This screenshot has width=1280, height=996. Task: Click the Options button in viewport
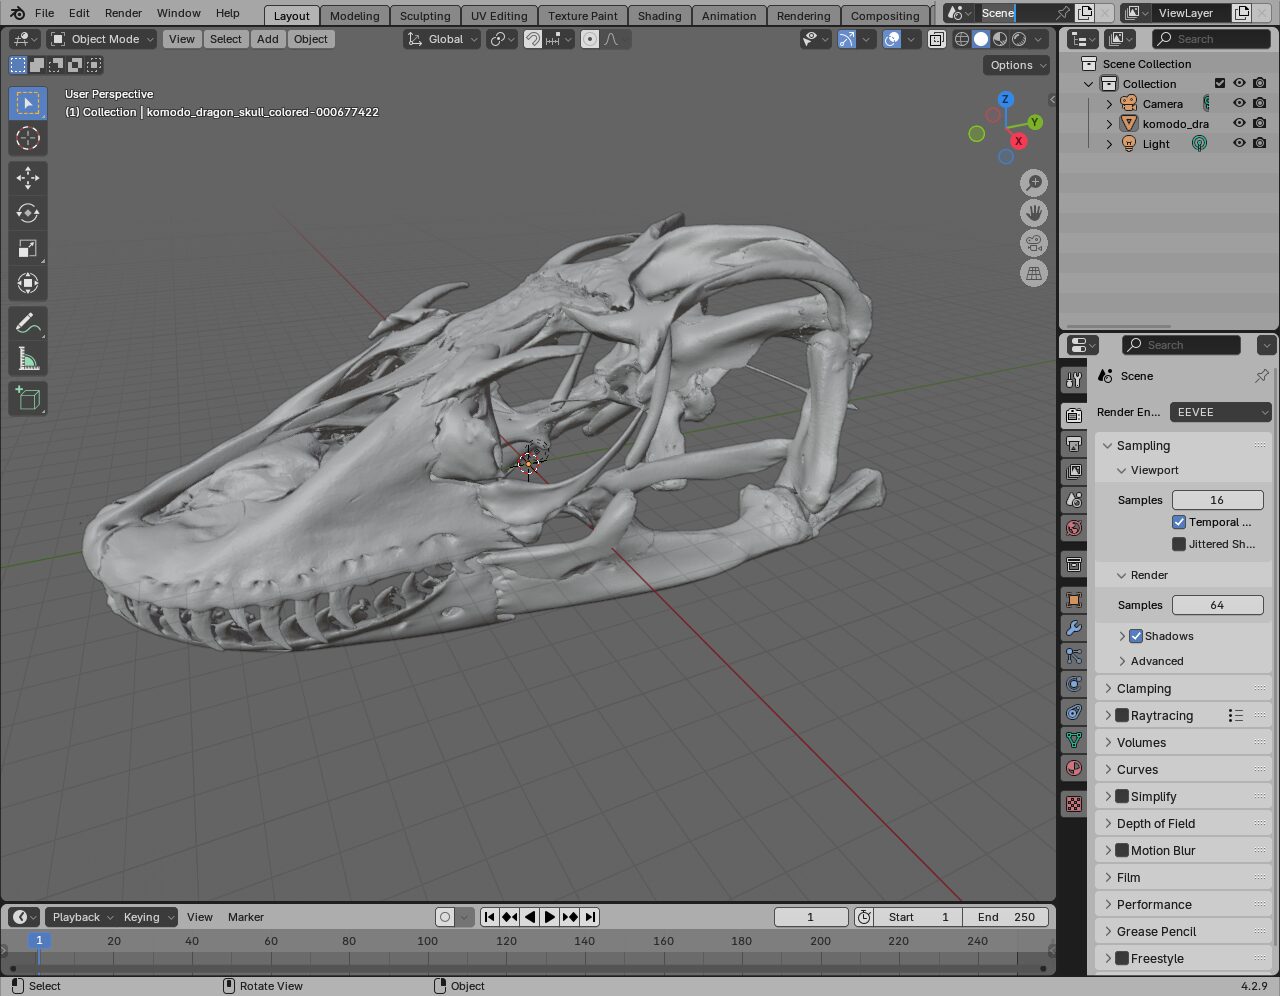(x=1016, y=65)
